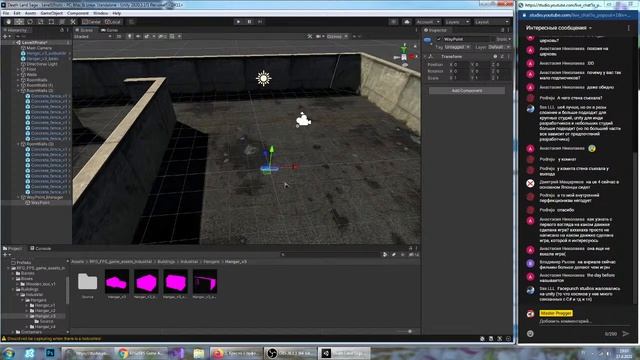Image resolution: width=640 pixels, height=360 pixels.
Task: Select the Rotate tool in Unity toolbar
Action: [x=30, y=22]
